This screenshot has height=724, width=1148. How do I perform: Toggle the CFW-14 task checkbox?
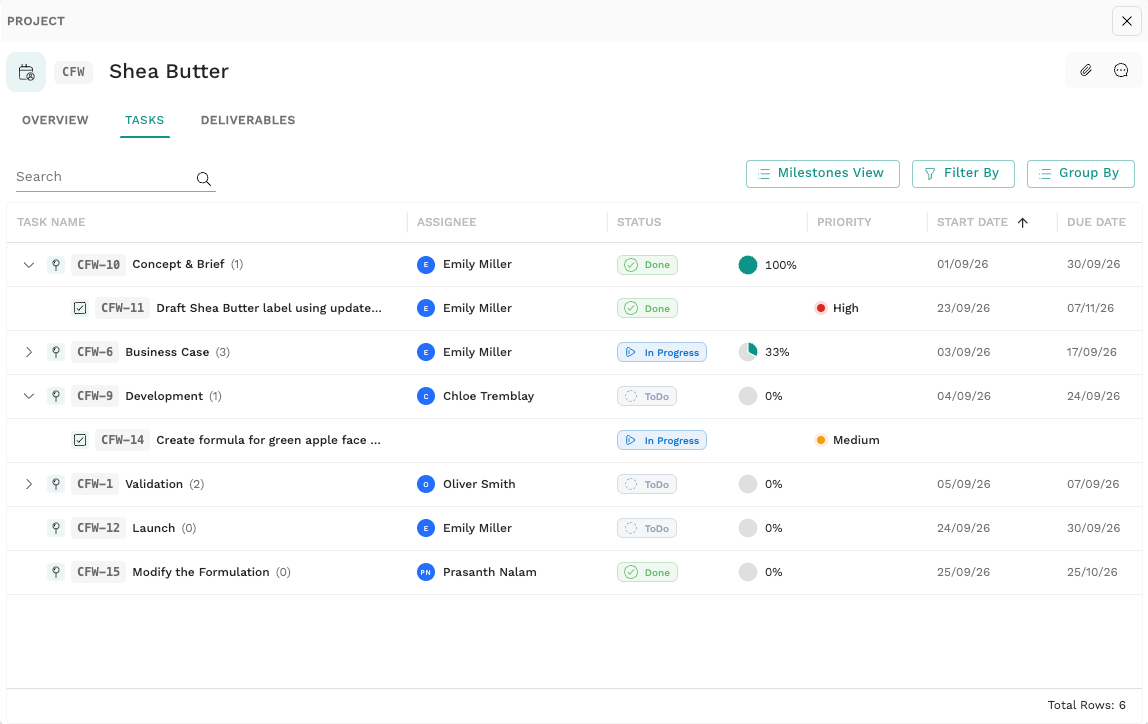[x=80, y=440]
